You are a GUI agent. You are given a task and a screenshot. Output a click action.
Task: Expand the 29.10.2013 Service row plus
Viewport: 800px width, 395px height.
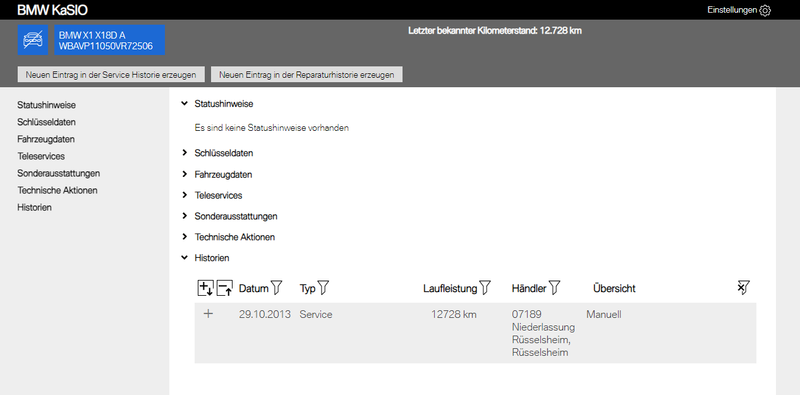click(x=208, y=314)
